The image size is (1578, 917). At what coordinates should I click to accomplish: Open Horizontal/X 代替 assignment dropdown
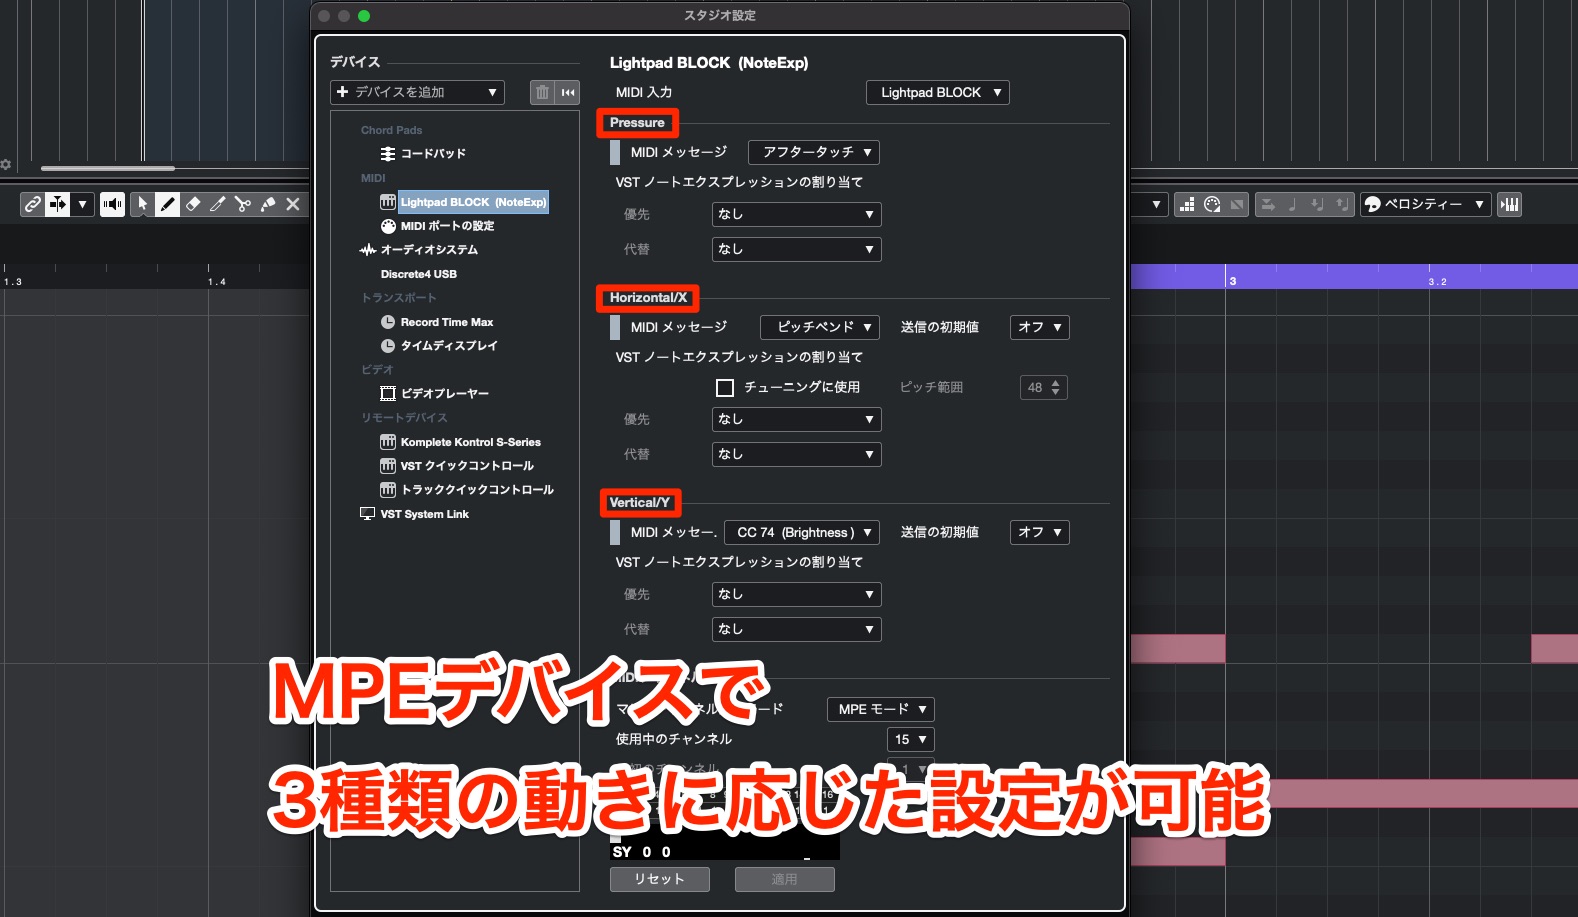797,454
